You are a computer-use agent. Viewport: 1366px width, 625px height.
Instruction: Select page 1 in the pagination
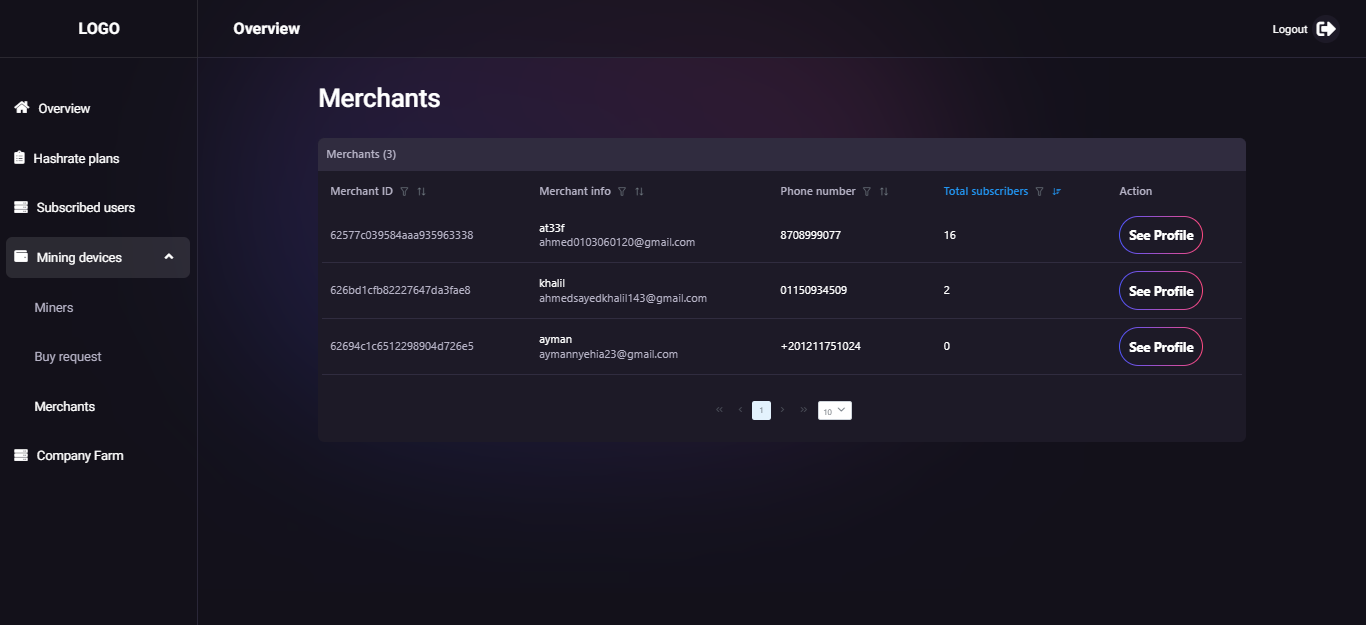(761, 410)
